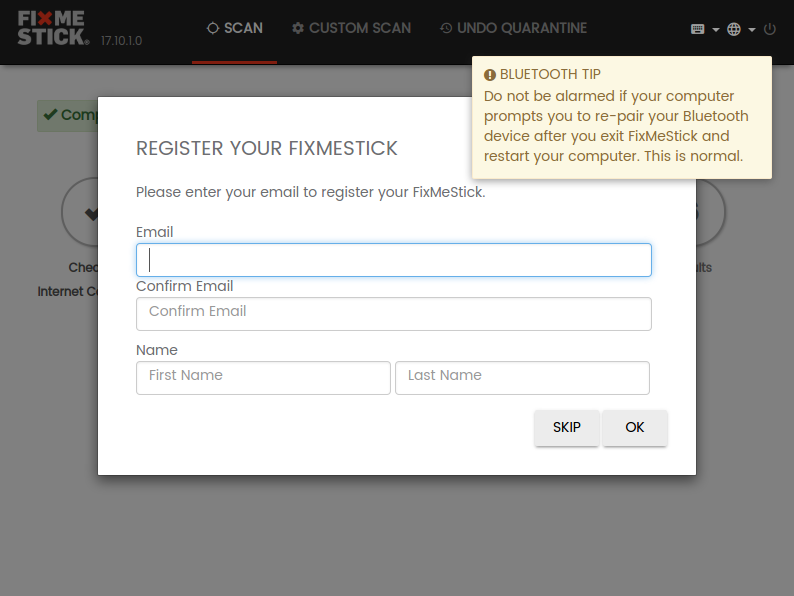The width and height of the screenshot is (794, 596).
Task: Open the CUSTOM SCAN tab
Action: [x=351, y=28]
